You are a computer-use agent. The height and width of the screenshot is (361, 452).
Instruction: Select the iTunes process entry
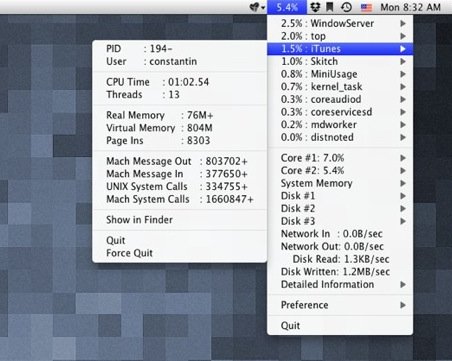pos(340,49)
